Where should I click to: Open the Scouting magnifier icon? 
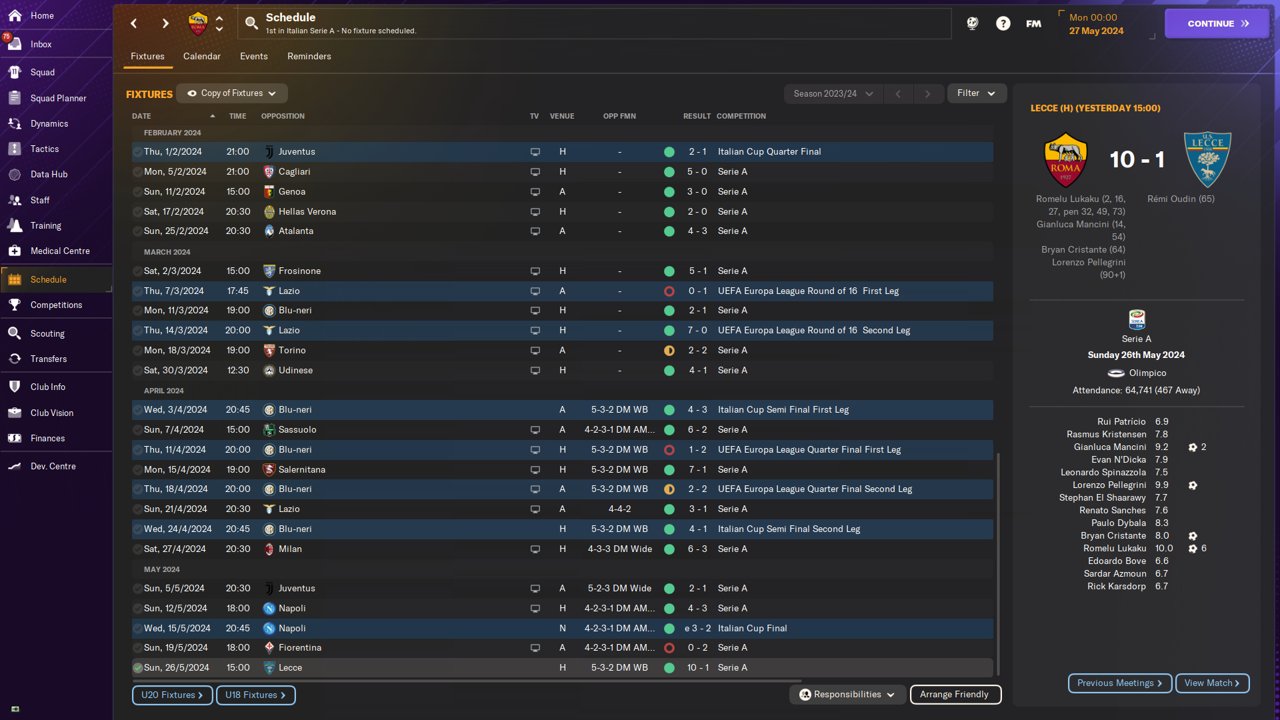click(15, 333)
